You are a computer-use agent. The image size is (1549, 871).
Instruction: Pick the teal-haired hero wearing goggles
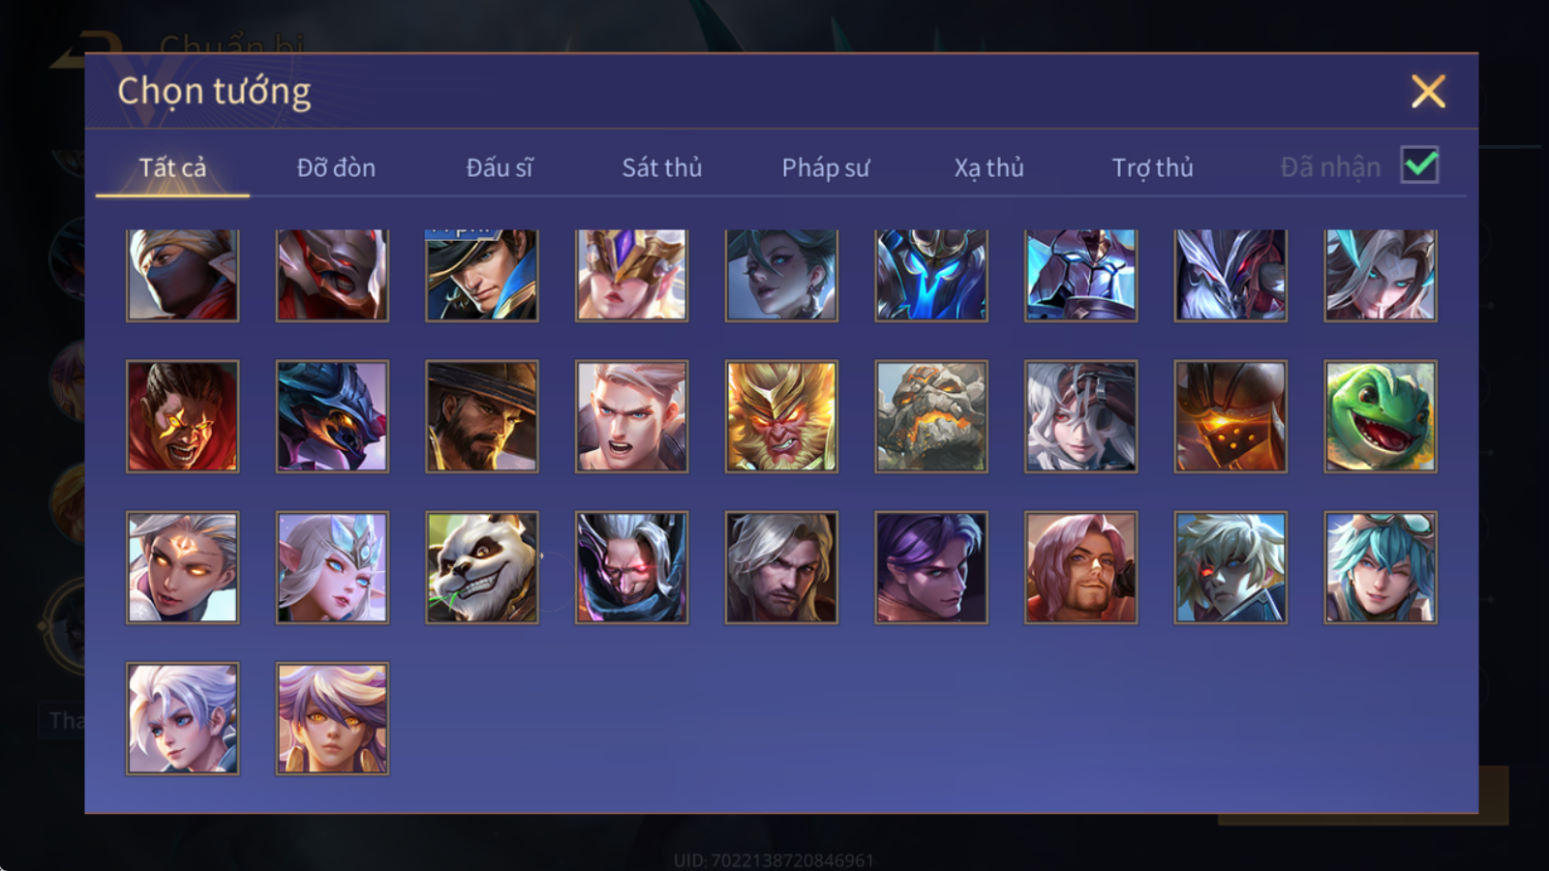pyautogui.click(x=1380, y=567)
